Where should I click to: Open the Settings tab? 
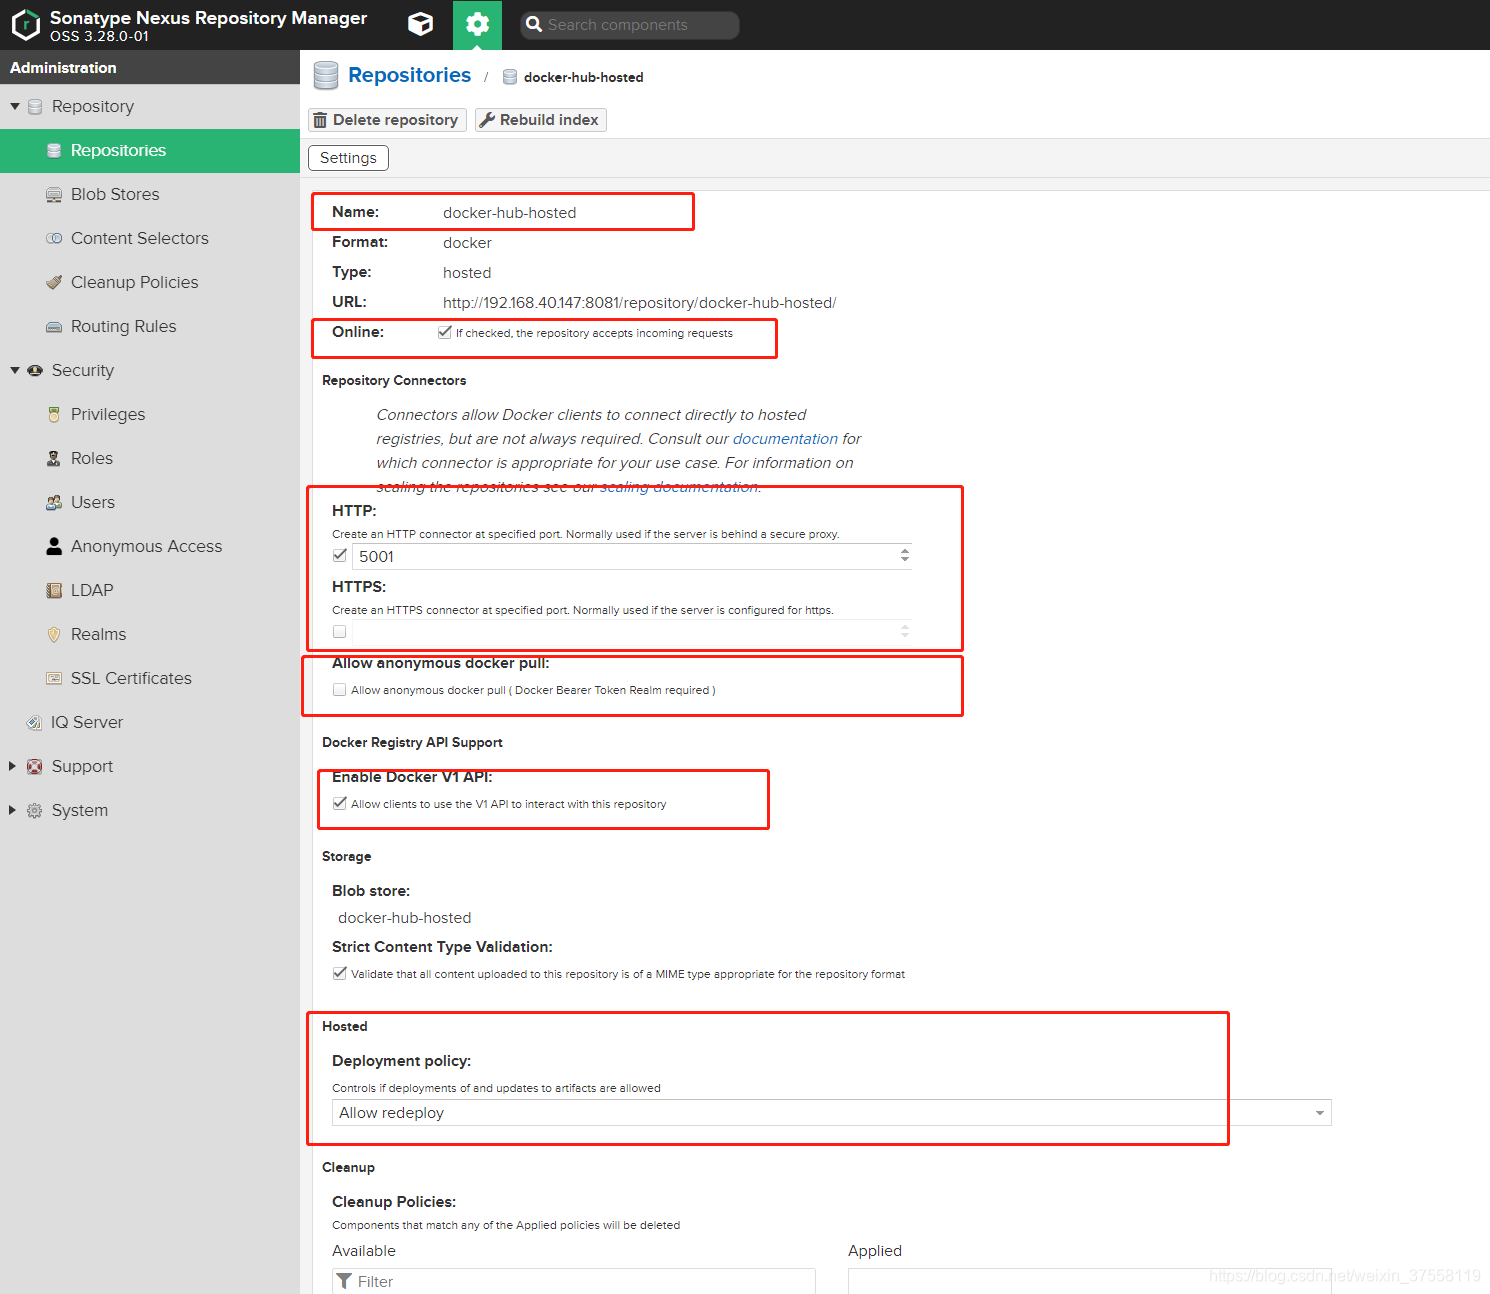pos(348,158)
